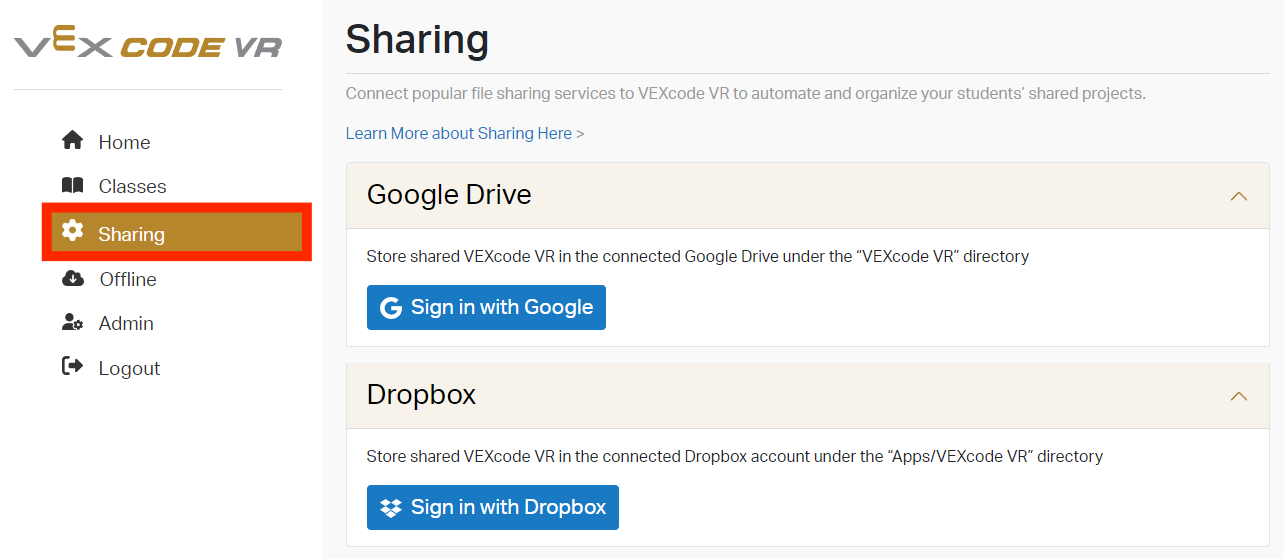Click the Google Drive section title

(x=449, y=195)
